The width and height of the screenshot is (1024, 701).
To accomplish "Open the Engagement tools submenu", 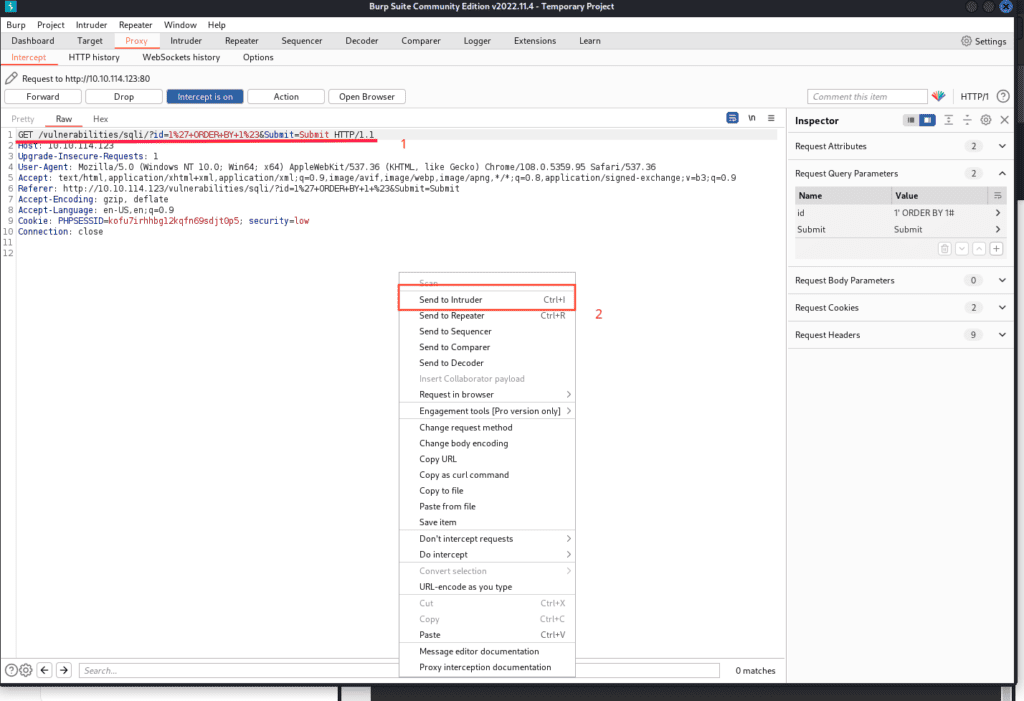I will pos(487,411).
